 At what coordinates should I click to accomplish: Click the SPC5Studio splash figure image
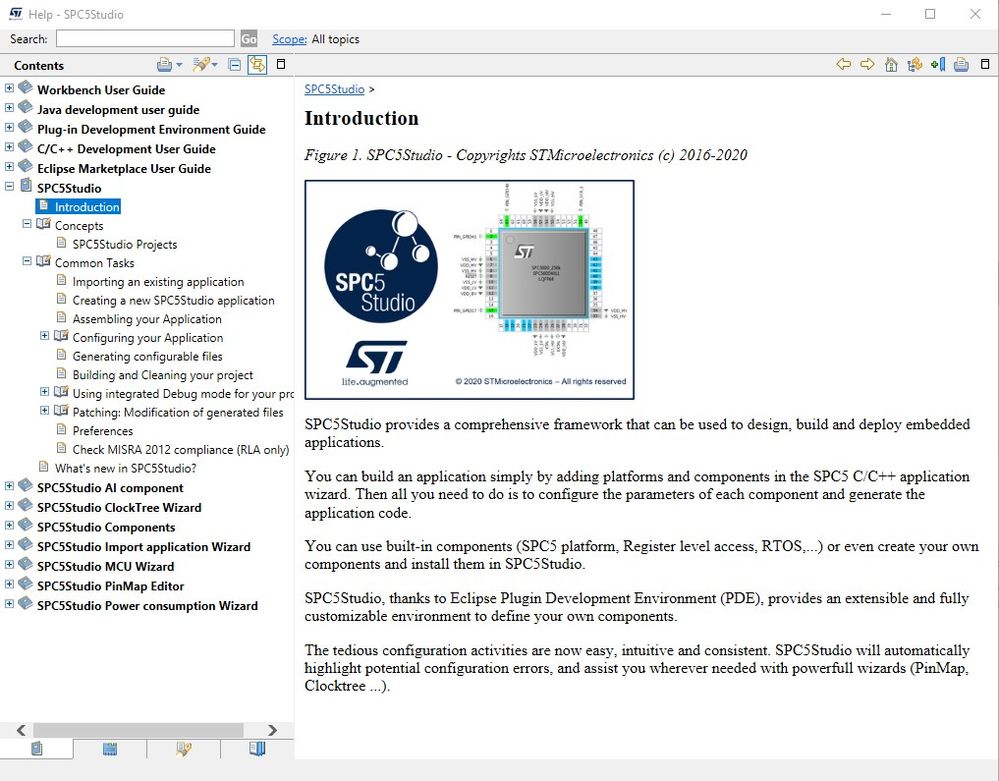click(470, 290)
